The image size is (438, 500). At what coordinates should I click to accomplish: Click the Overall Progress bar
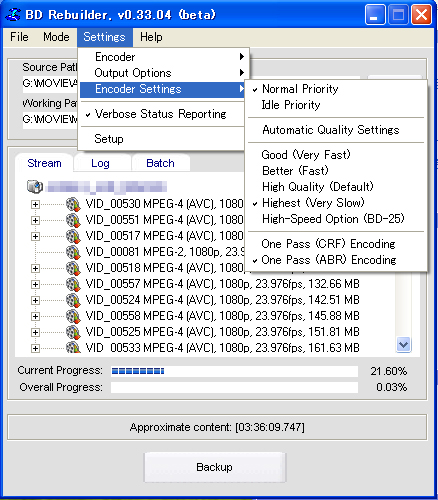(234, 387)
